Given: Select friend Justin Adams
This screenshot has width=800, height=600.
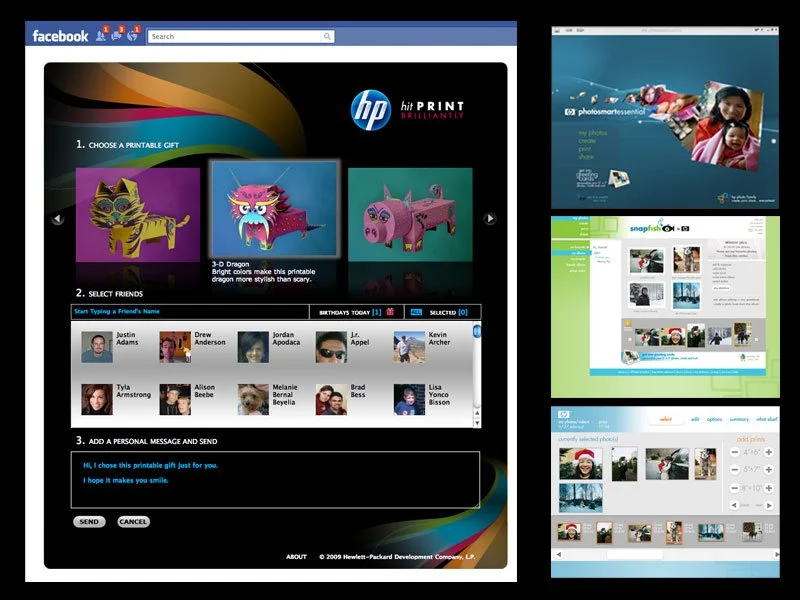Looking at the screenshot, I should [x=110, y=347].
